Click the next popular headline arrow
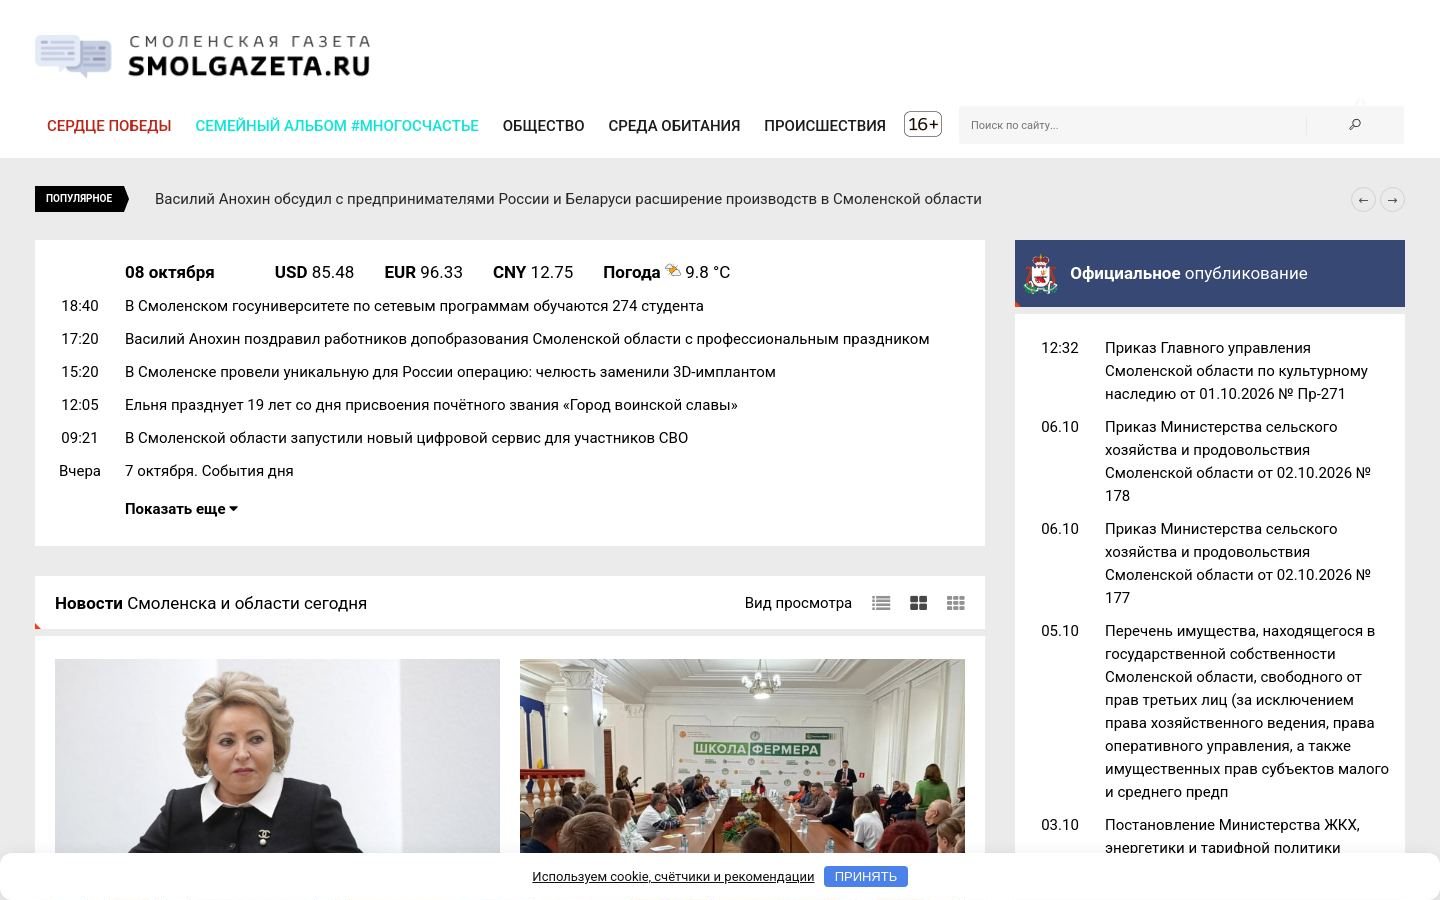Viewport: 1440px width, 900px height. pos(1392,199)
